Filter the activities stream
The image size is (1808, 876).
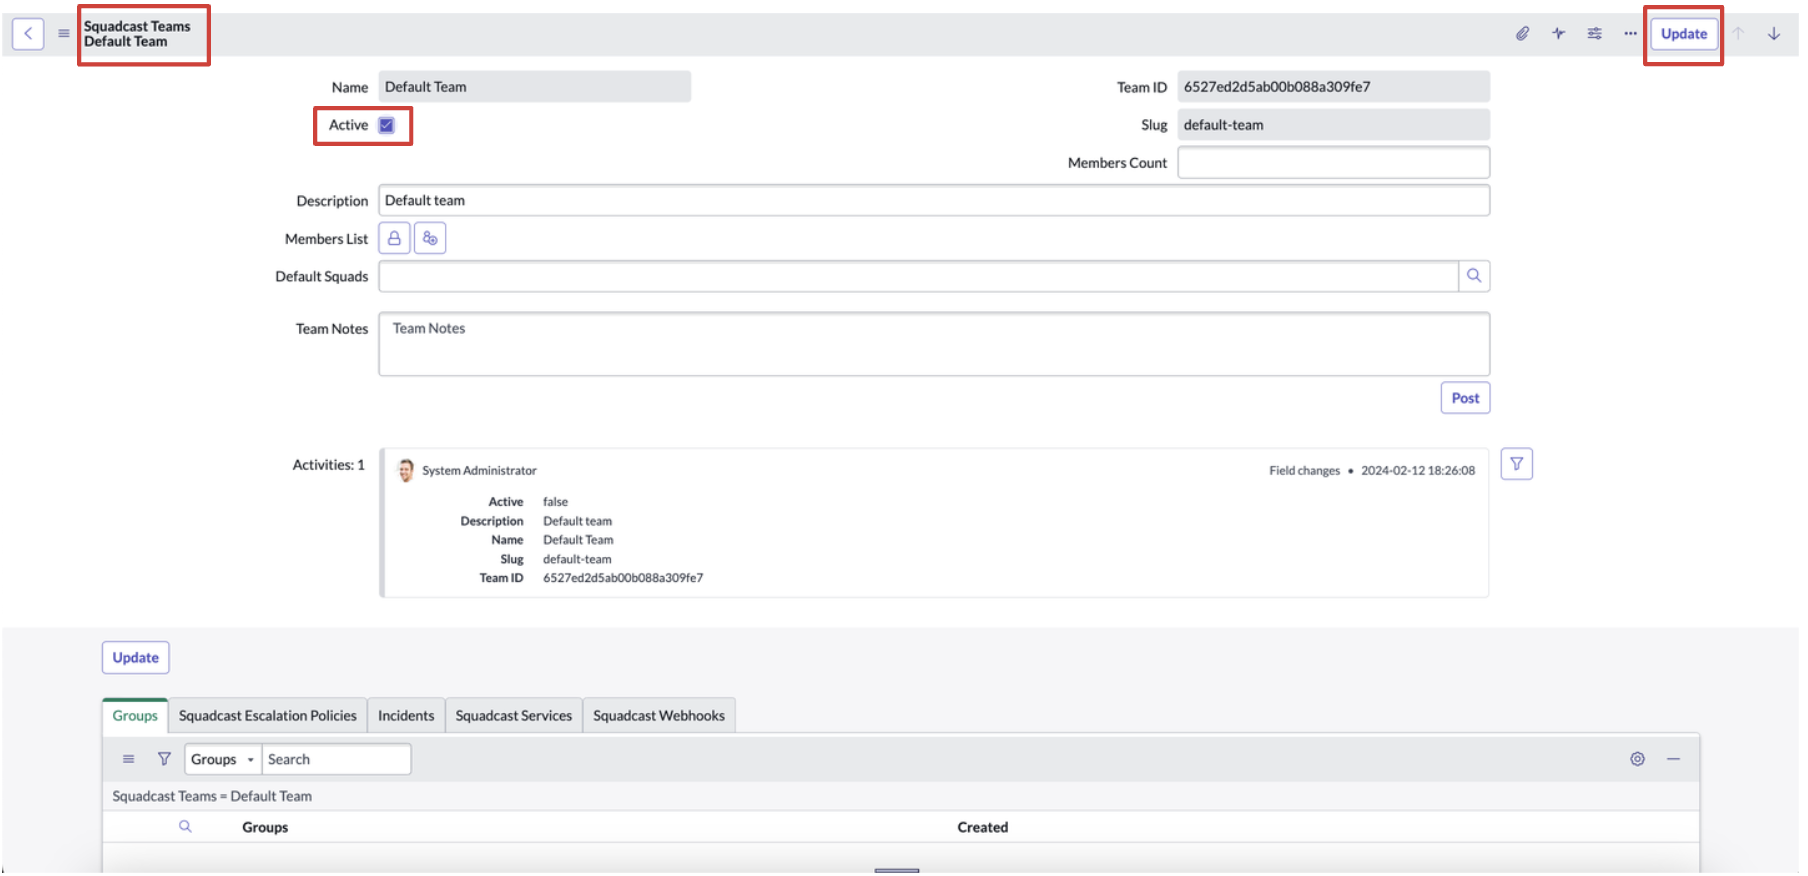click(x=1516, y=464)
